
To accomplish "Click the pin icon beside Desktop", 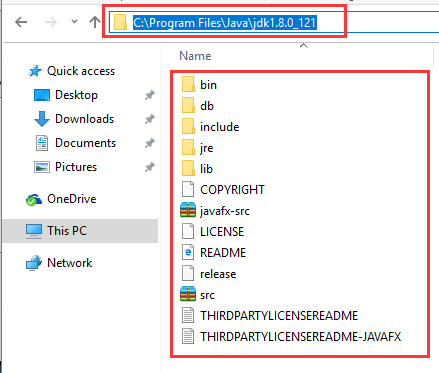I will point(150,95).
